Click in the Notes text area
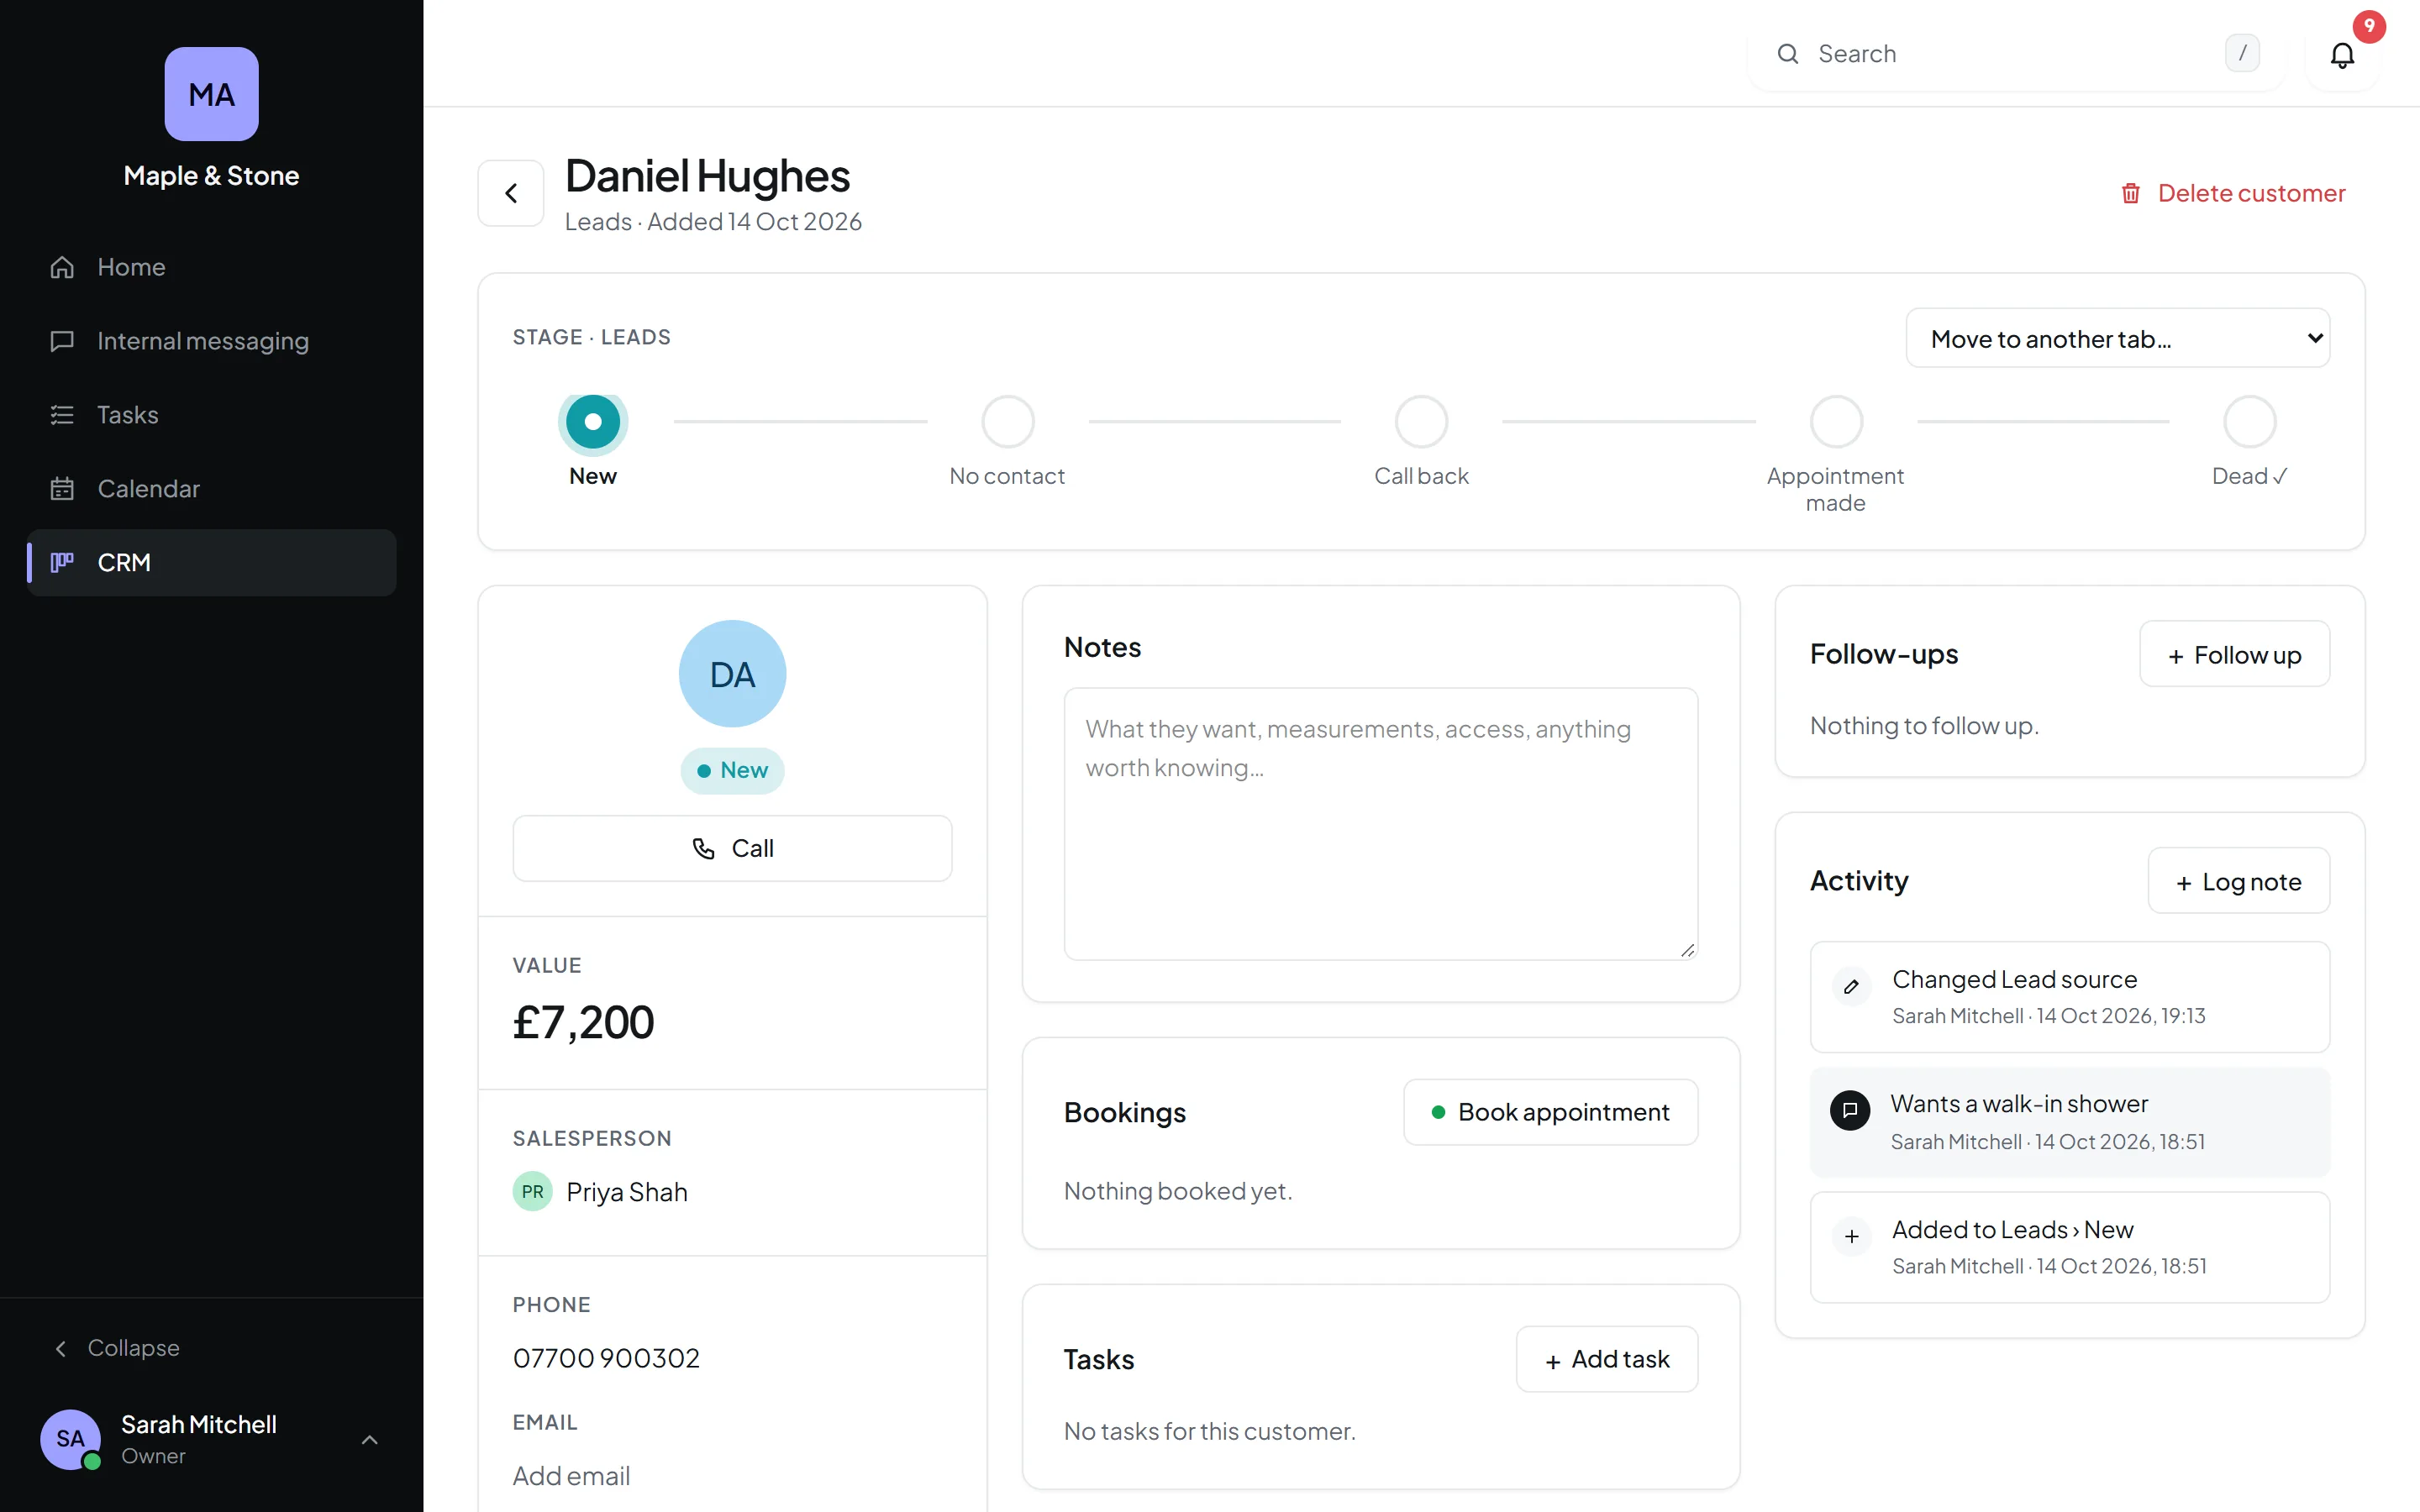 (x=1381, y=824)
